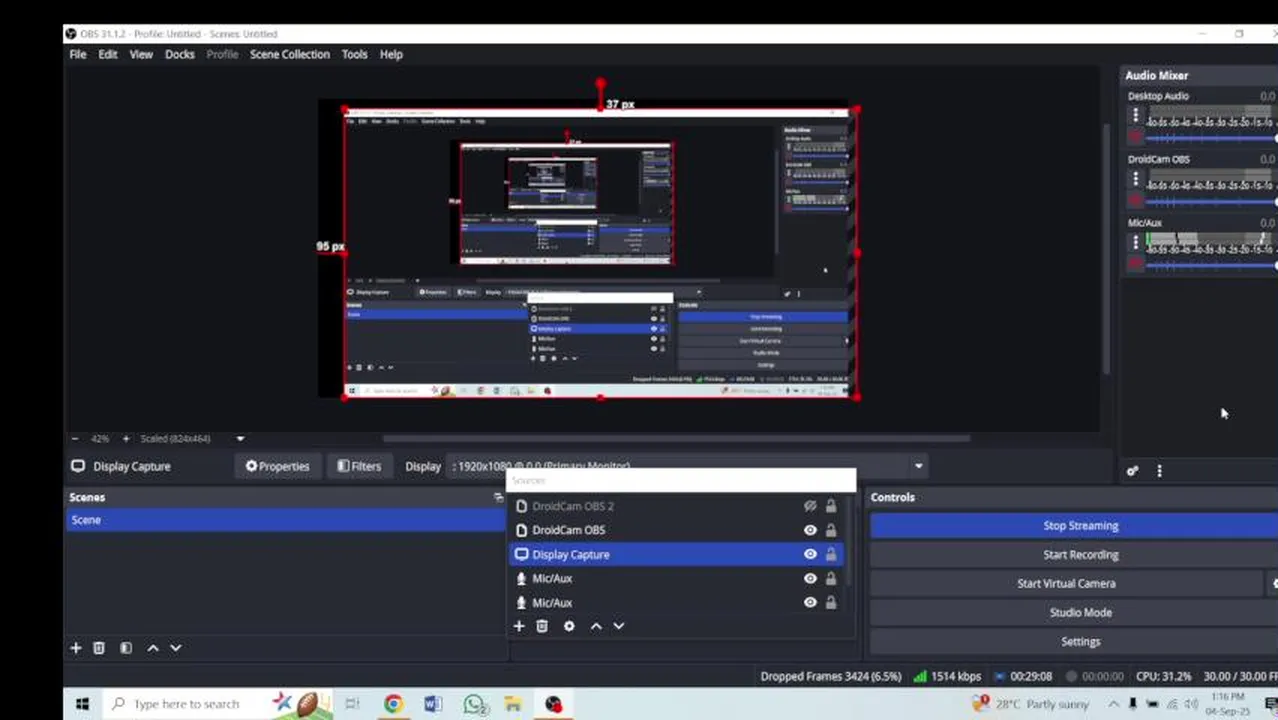This screenshot has height=720, width=1278.
Task: Open advanced audio properties gears icon
Action: tap(1132, 471)
